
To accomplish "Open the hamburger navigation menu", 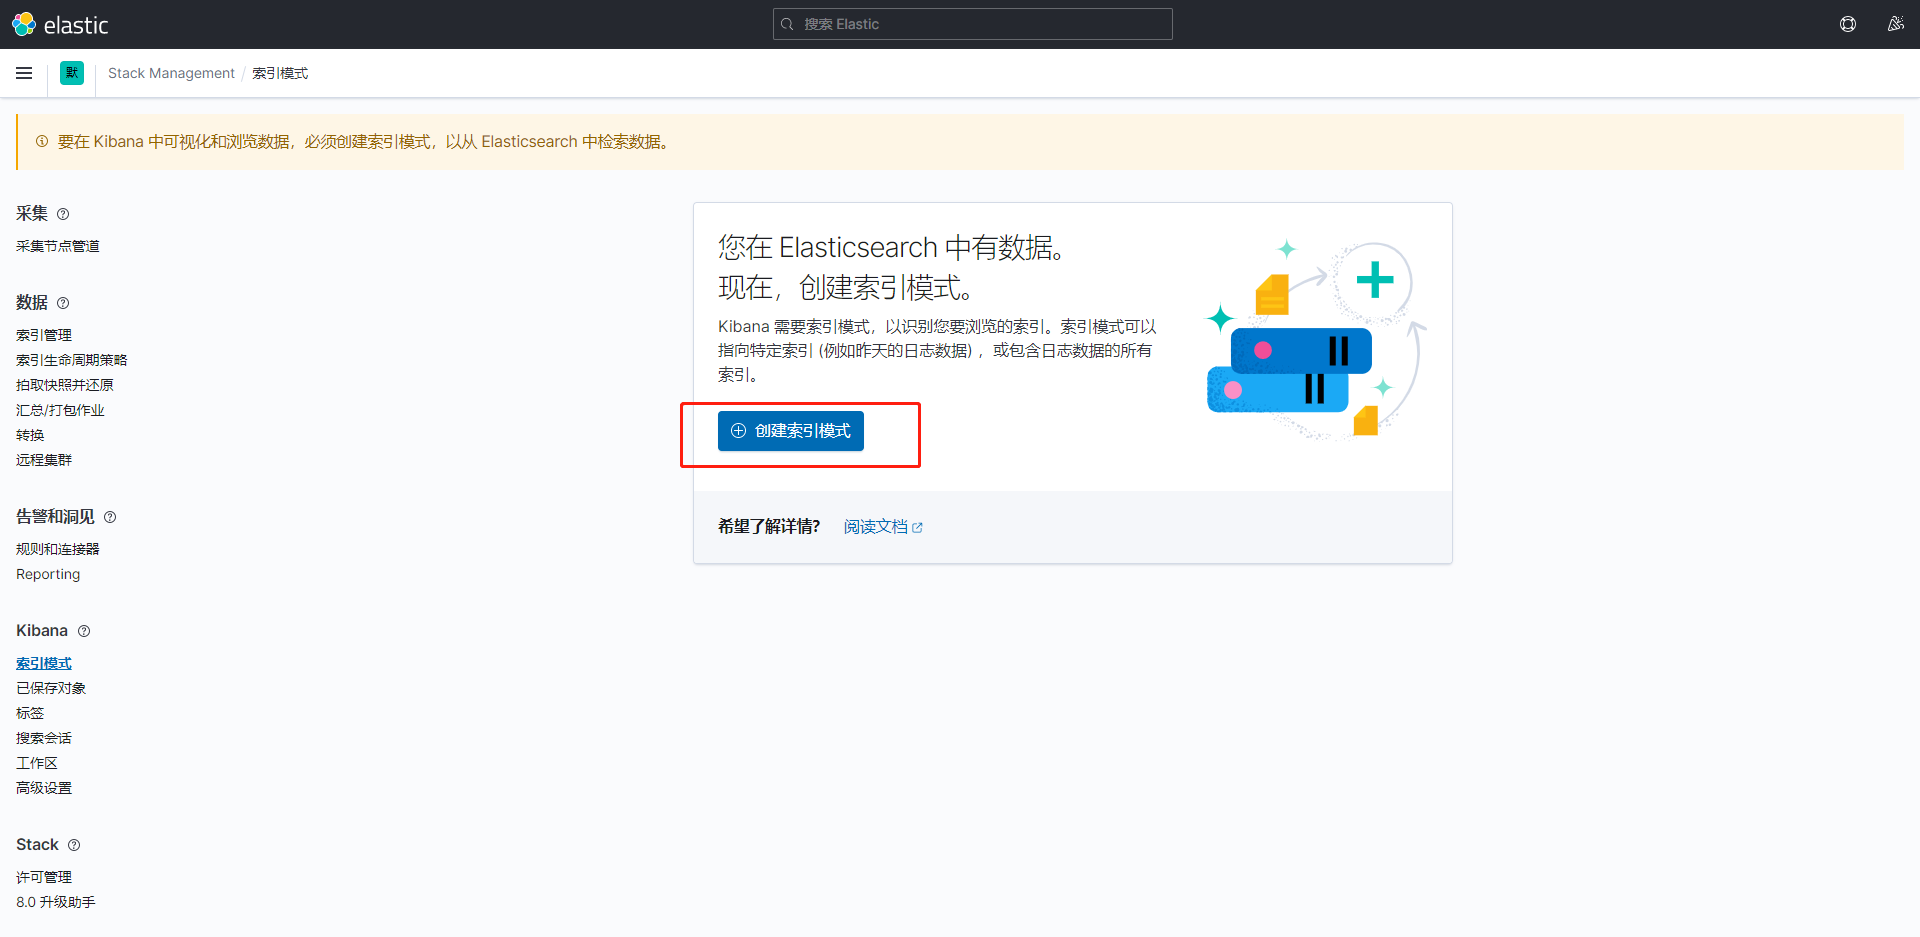I will (x=24, y=73).
